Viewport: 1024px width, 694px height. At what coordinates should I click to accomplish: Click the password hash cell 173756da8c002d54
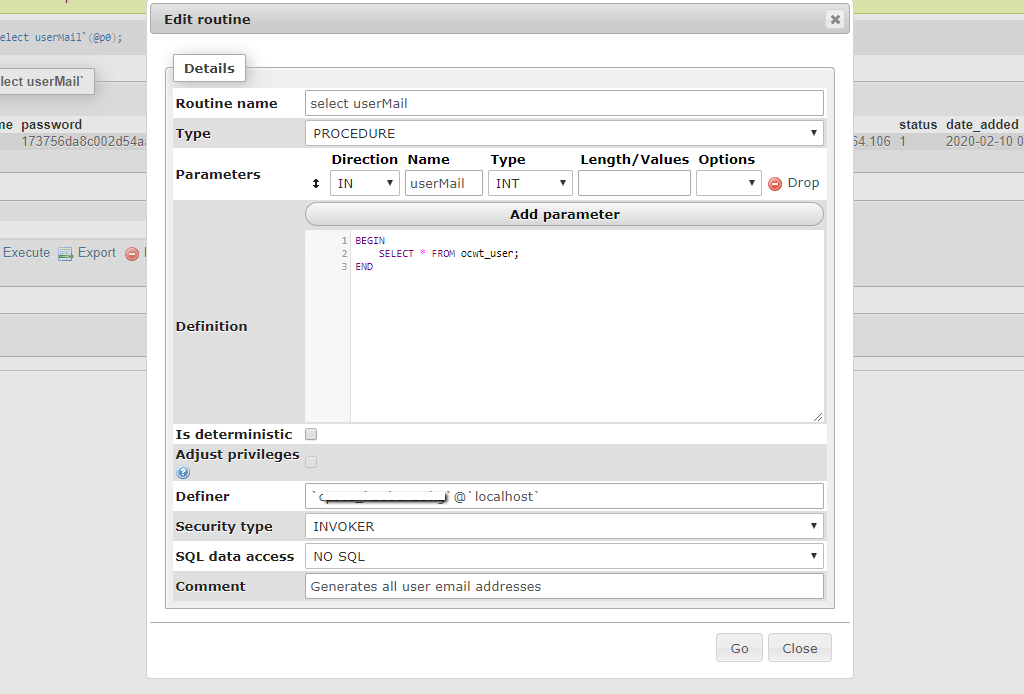point(84,141)
